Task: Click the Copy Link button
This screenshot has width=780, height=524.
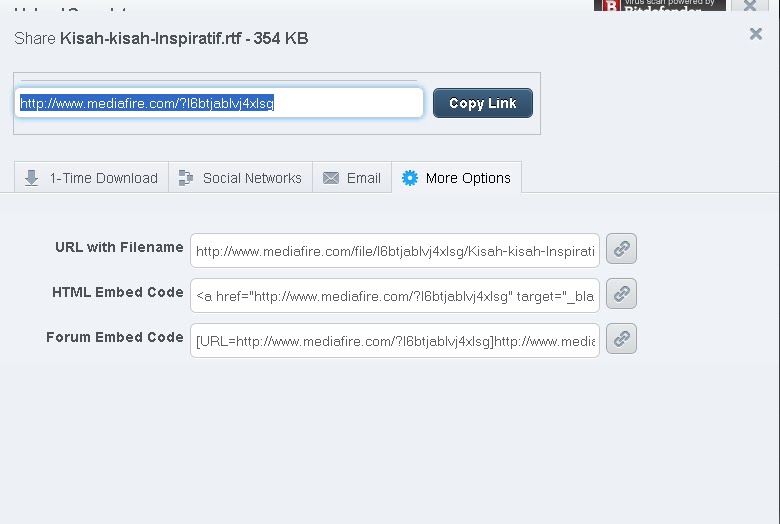Action: 483,103
